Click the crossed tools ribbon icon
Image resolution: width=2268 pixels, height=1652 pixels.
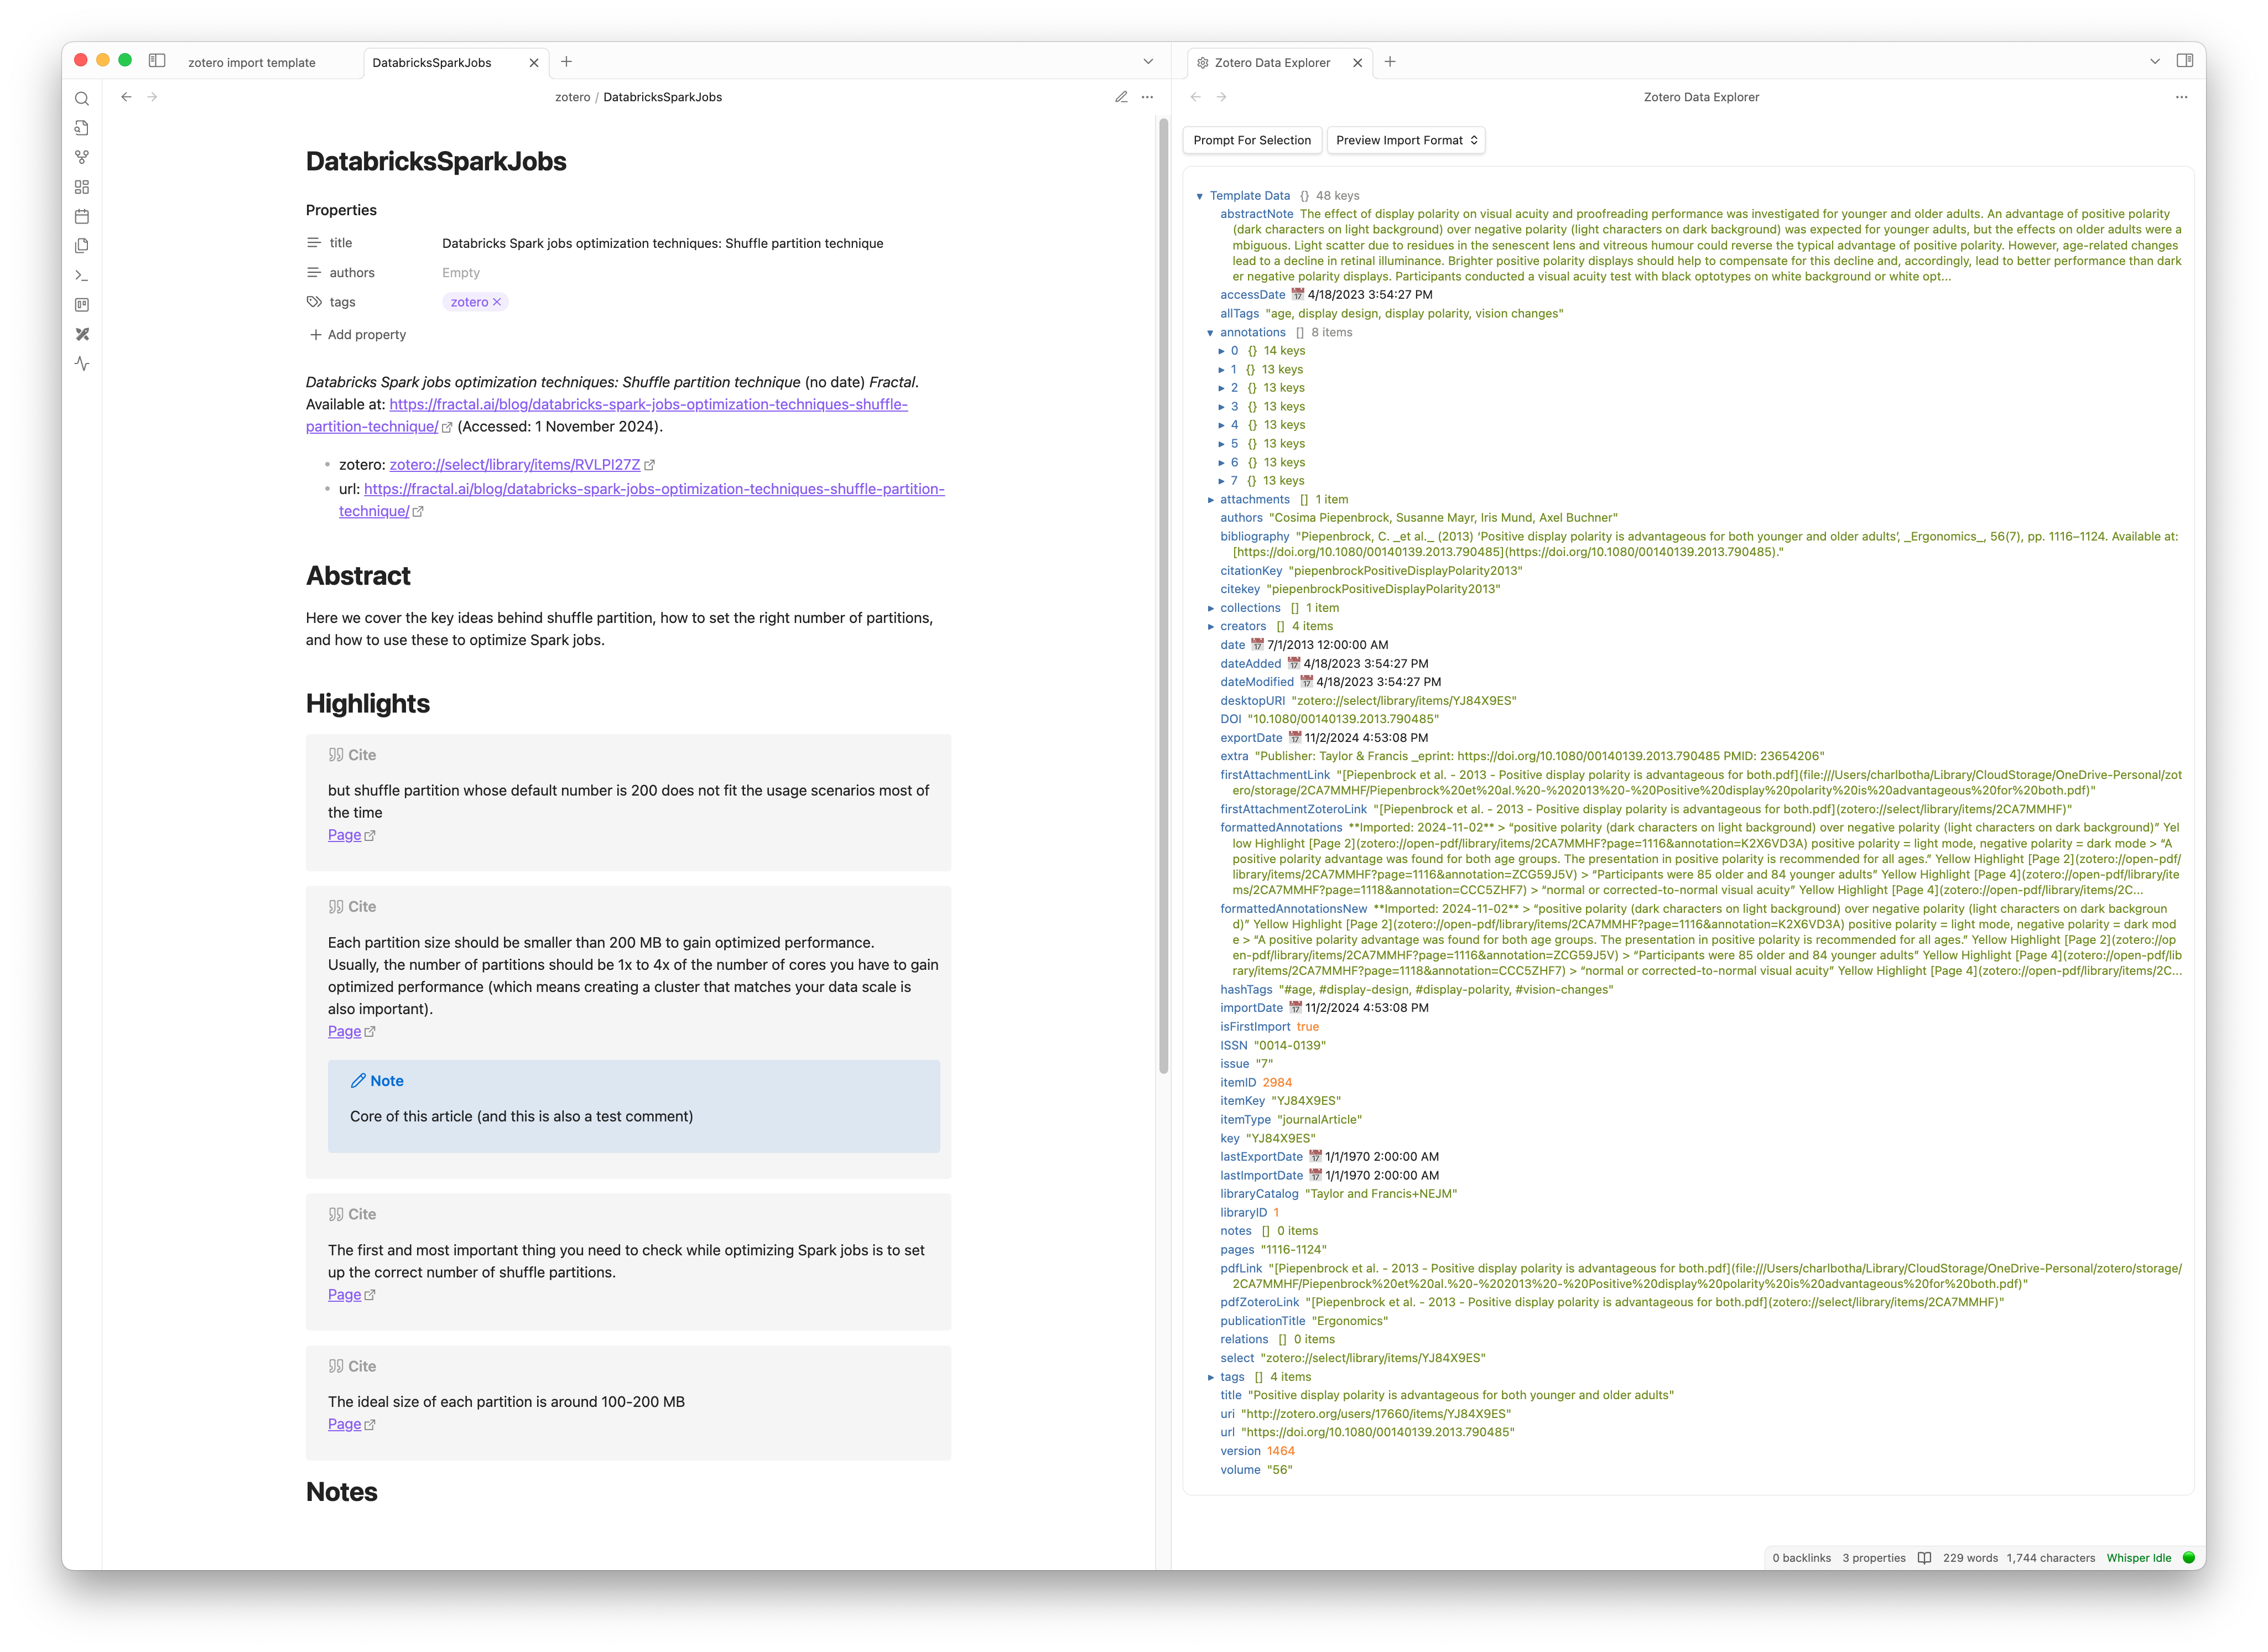(x=82, y=334)
